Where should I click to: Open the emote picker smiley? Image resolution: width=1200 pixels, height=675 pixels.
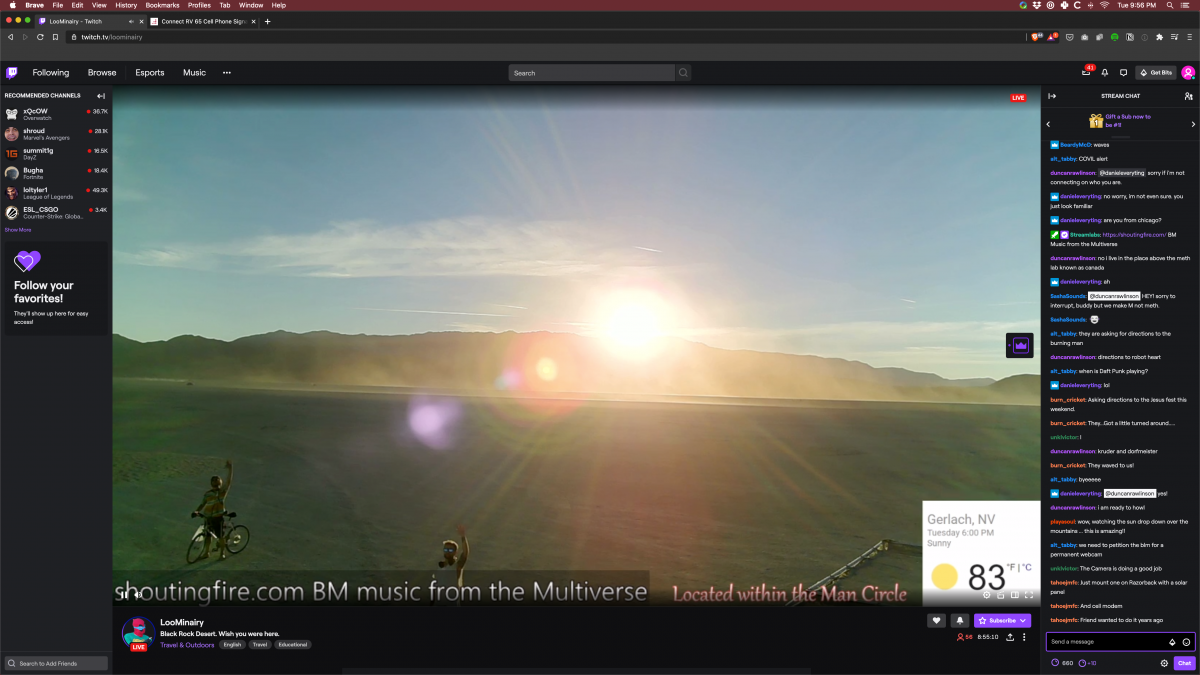tap(1186, 642)
